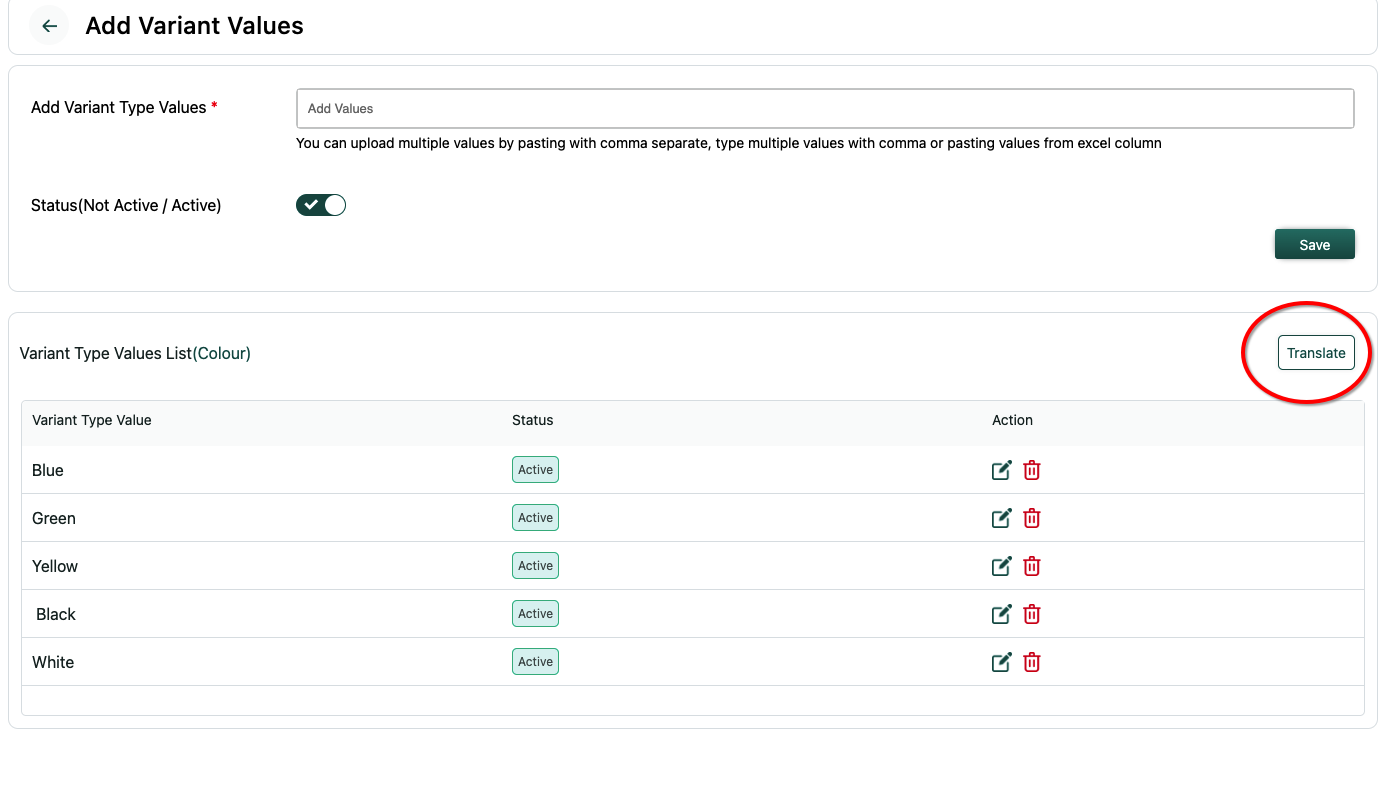Delete the White variant value
This screenshot has height=792, width=1397.
click(x=1032, y=662)
